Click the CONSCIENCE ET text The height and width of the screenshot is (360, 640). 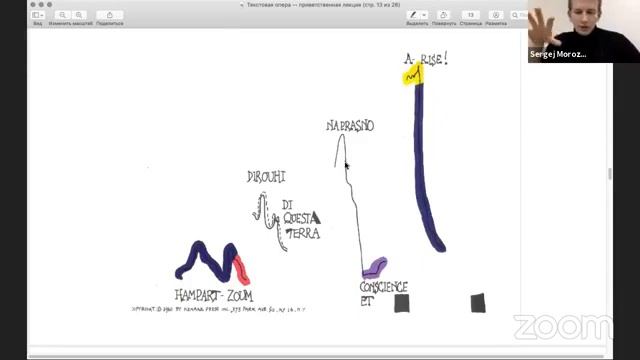pos(383,294)
